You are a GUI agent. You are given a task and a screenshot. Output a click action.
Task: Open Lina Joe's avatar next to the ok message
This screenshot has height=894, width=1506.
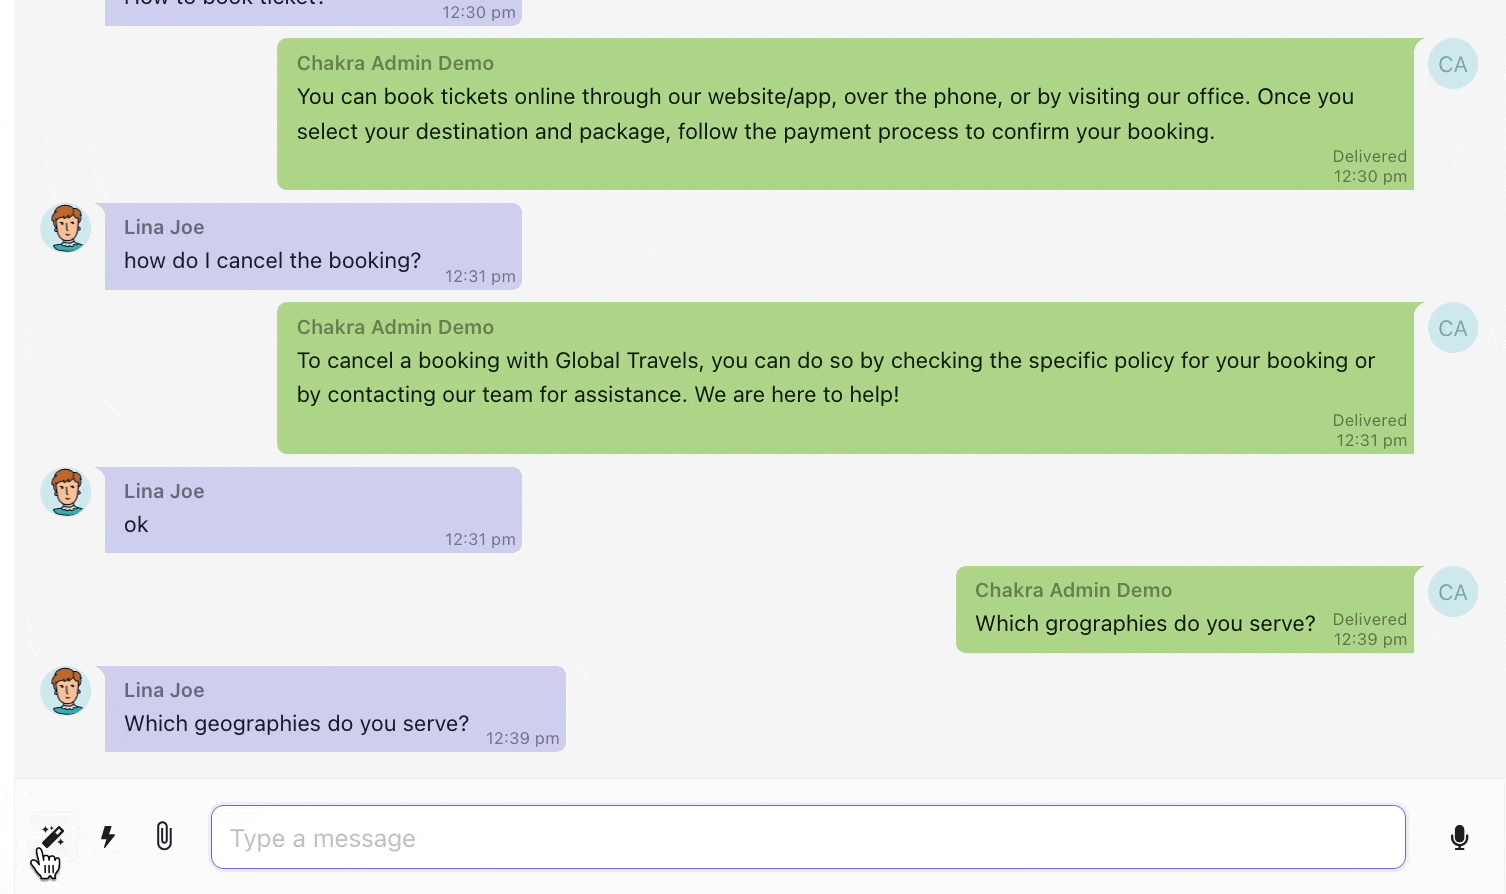tap(65, 491)
